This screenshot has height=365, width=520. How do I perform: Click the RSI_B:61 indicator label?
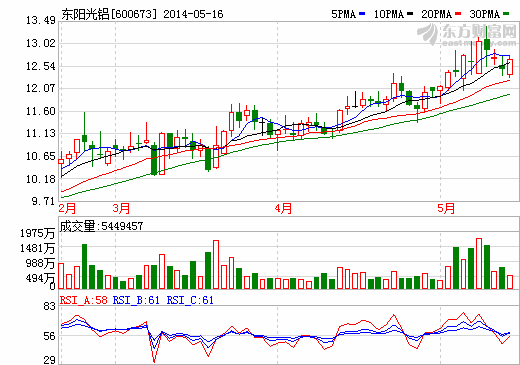[x=136, y=300]
